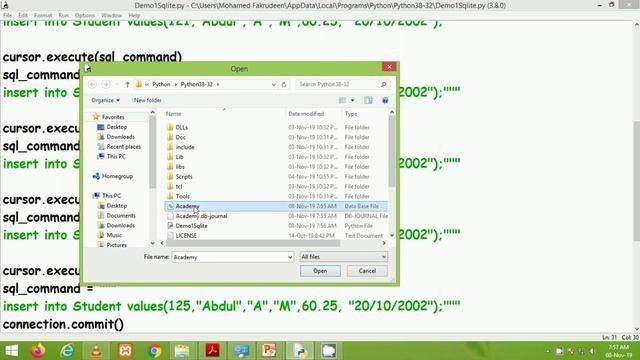The width and height of the screenshot is (640, 360).
Task: Select Recent places in sidebar
Action: point(124,147)
